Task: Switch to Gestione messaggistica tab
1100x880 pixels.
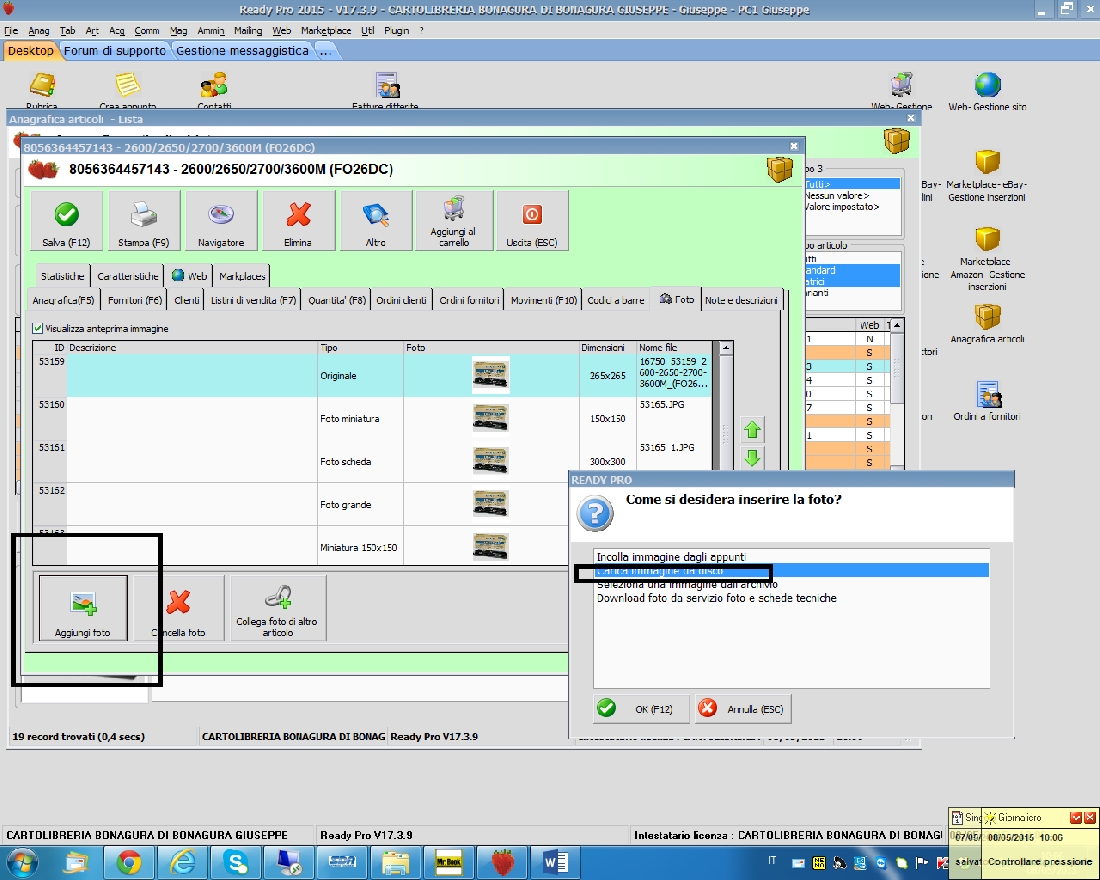Action: [242, 51]
